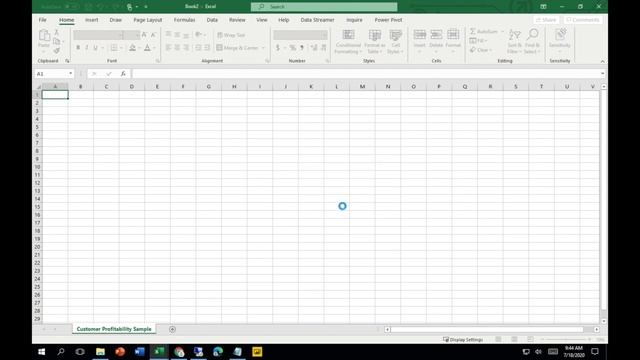Open Conditional Formatting menu
This screenshot has height=360, width=640.
(348, 41)
